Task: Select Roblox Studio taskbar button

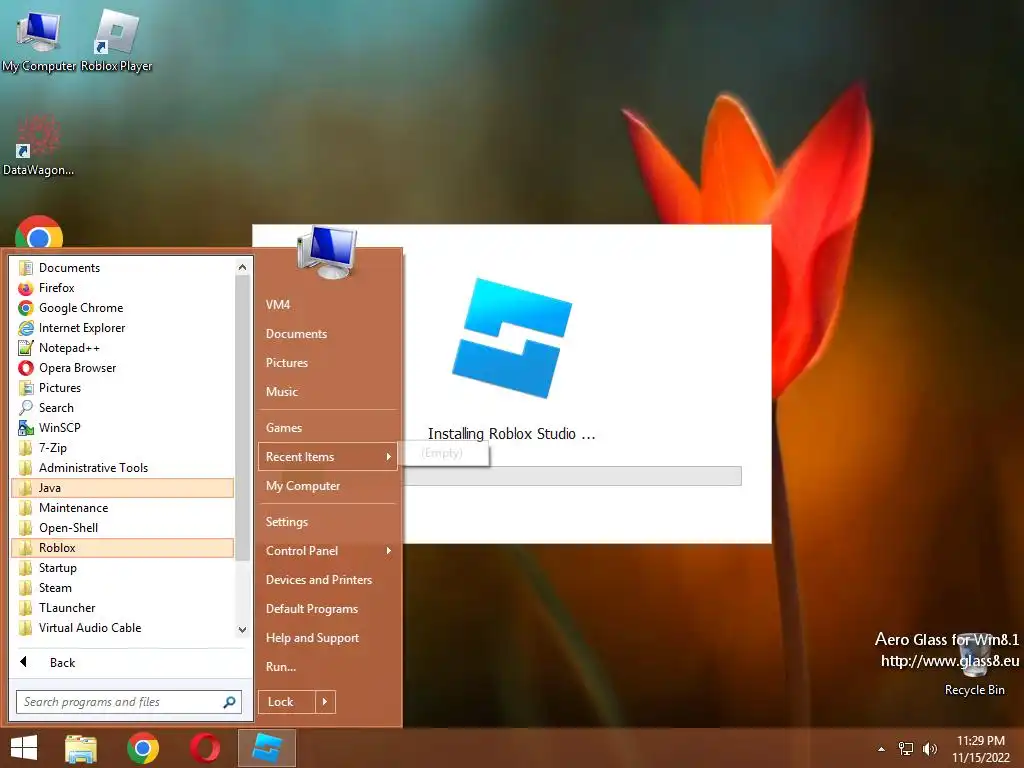Action: pos(267,748)
